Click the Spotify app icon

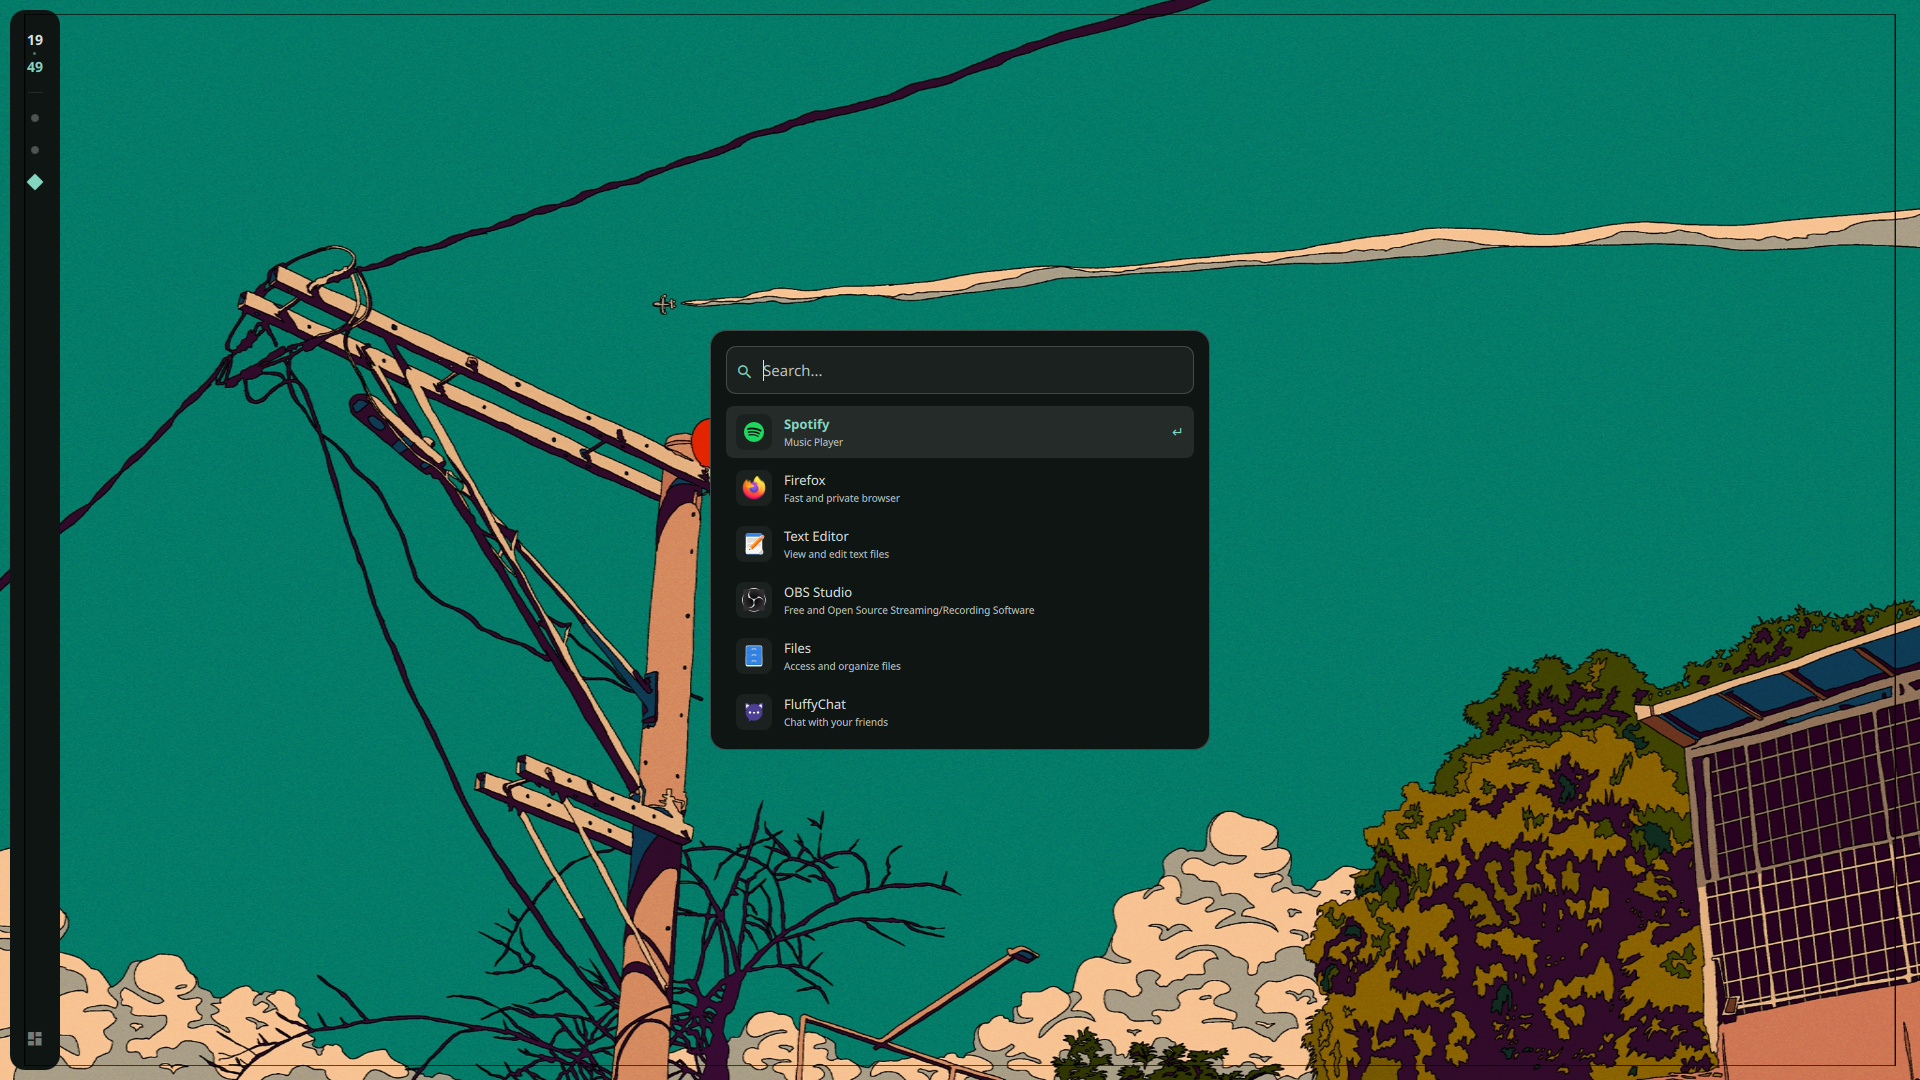pos(754,432)
